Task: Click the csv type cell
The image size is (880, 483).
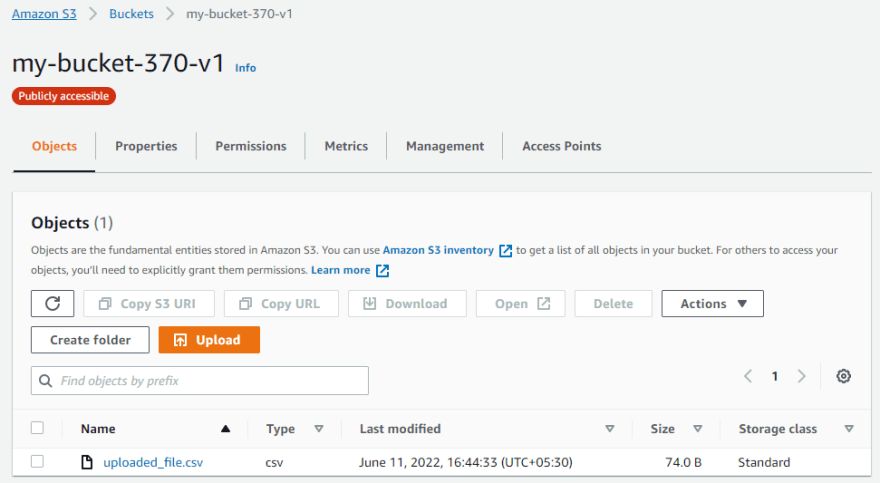Action: pos(274,463)
